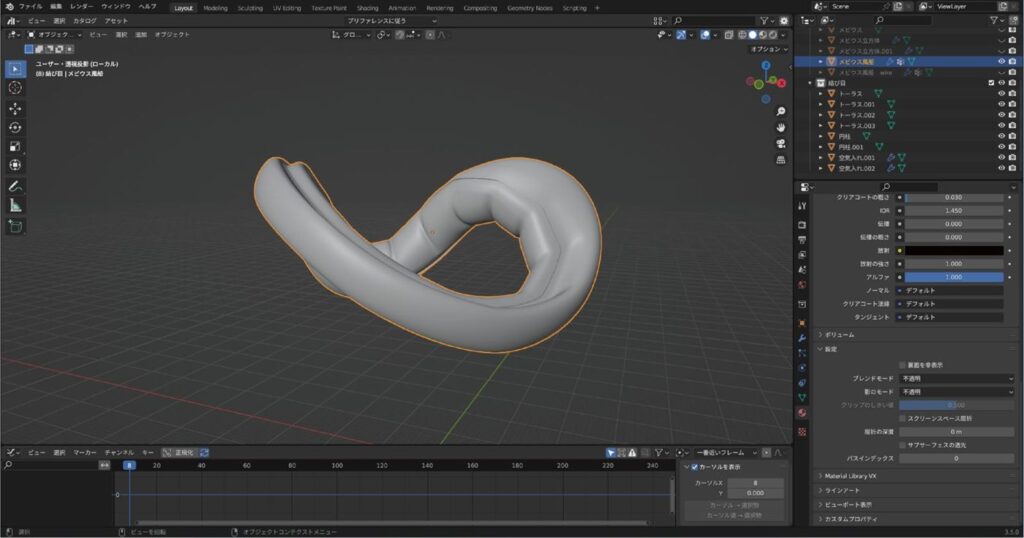Enable スクリーンスペース屈折 checkbox

[903, 418]
